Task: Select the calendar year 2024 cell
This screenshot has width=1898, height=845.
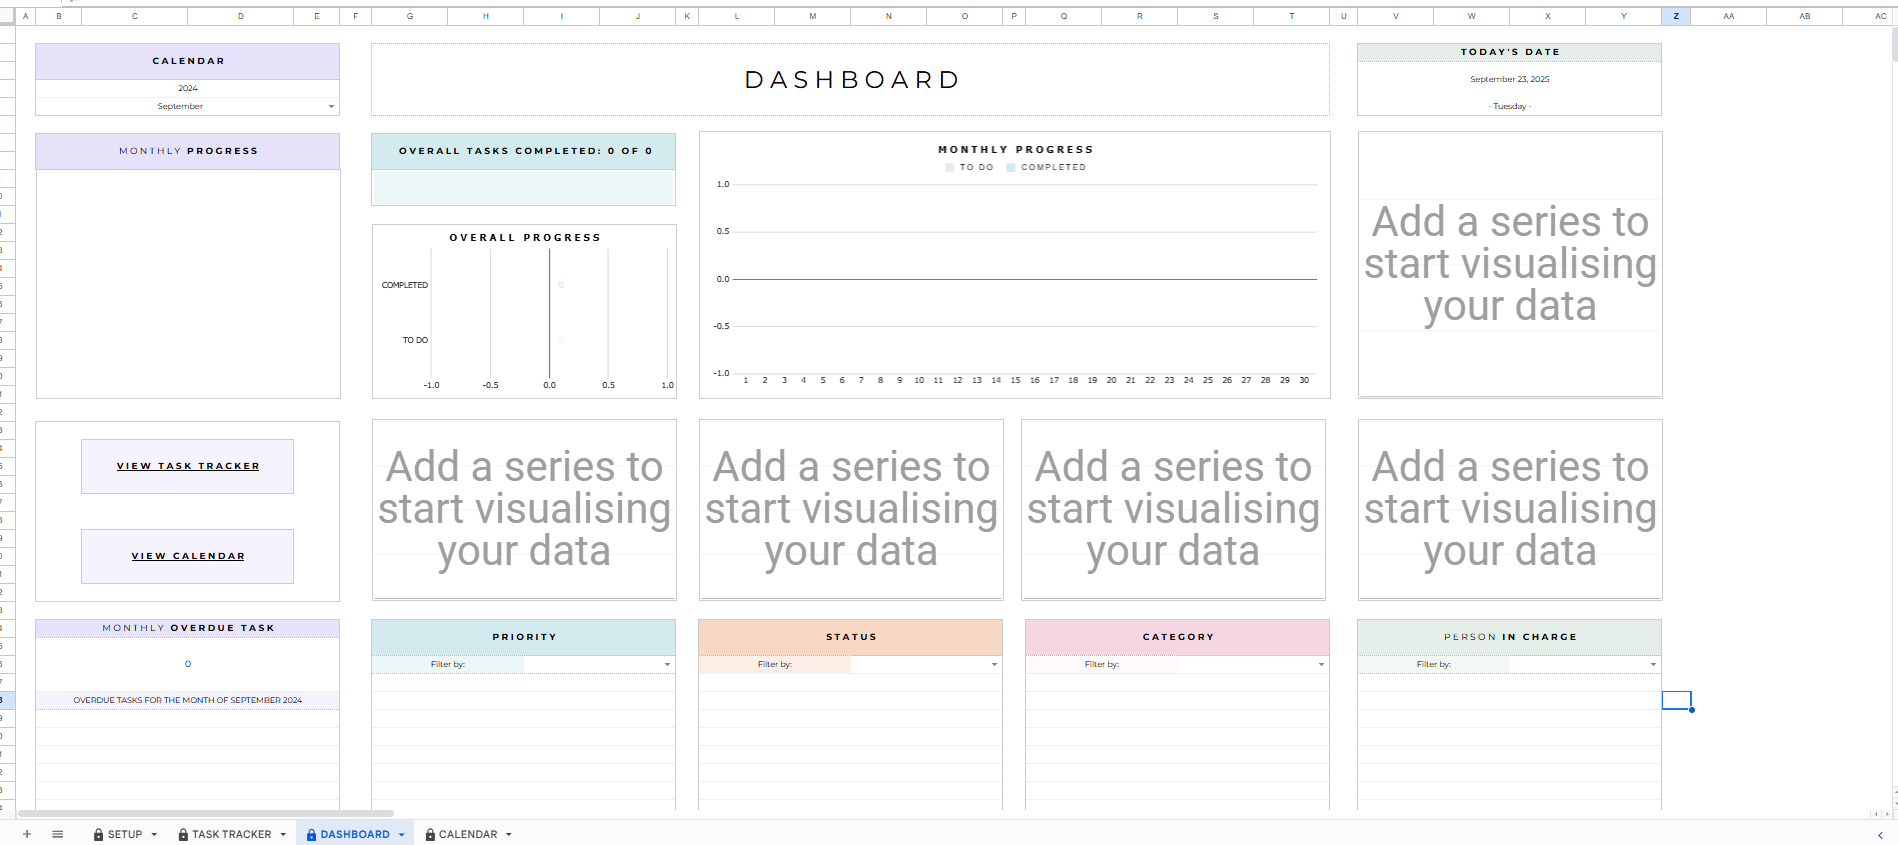Action: 188,88
